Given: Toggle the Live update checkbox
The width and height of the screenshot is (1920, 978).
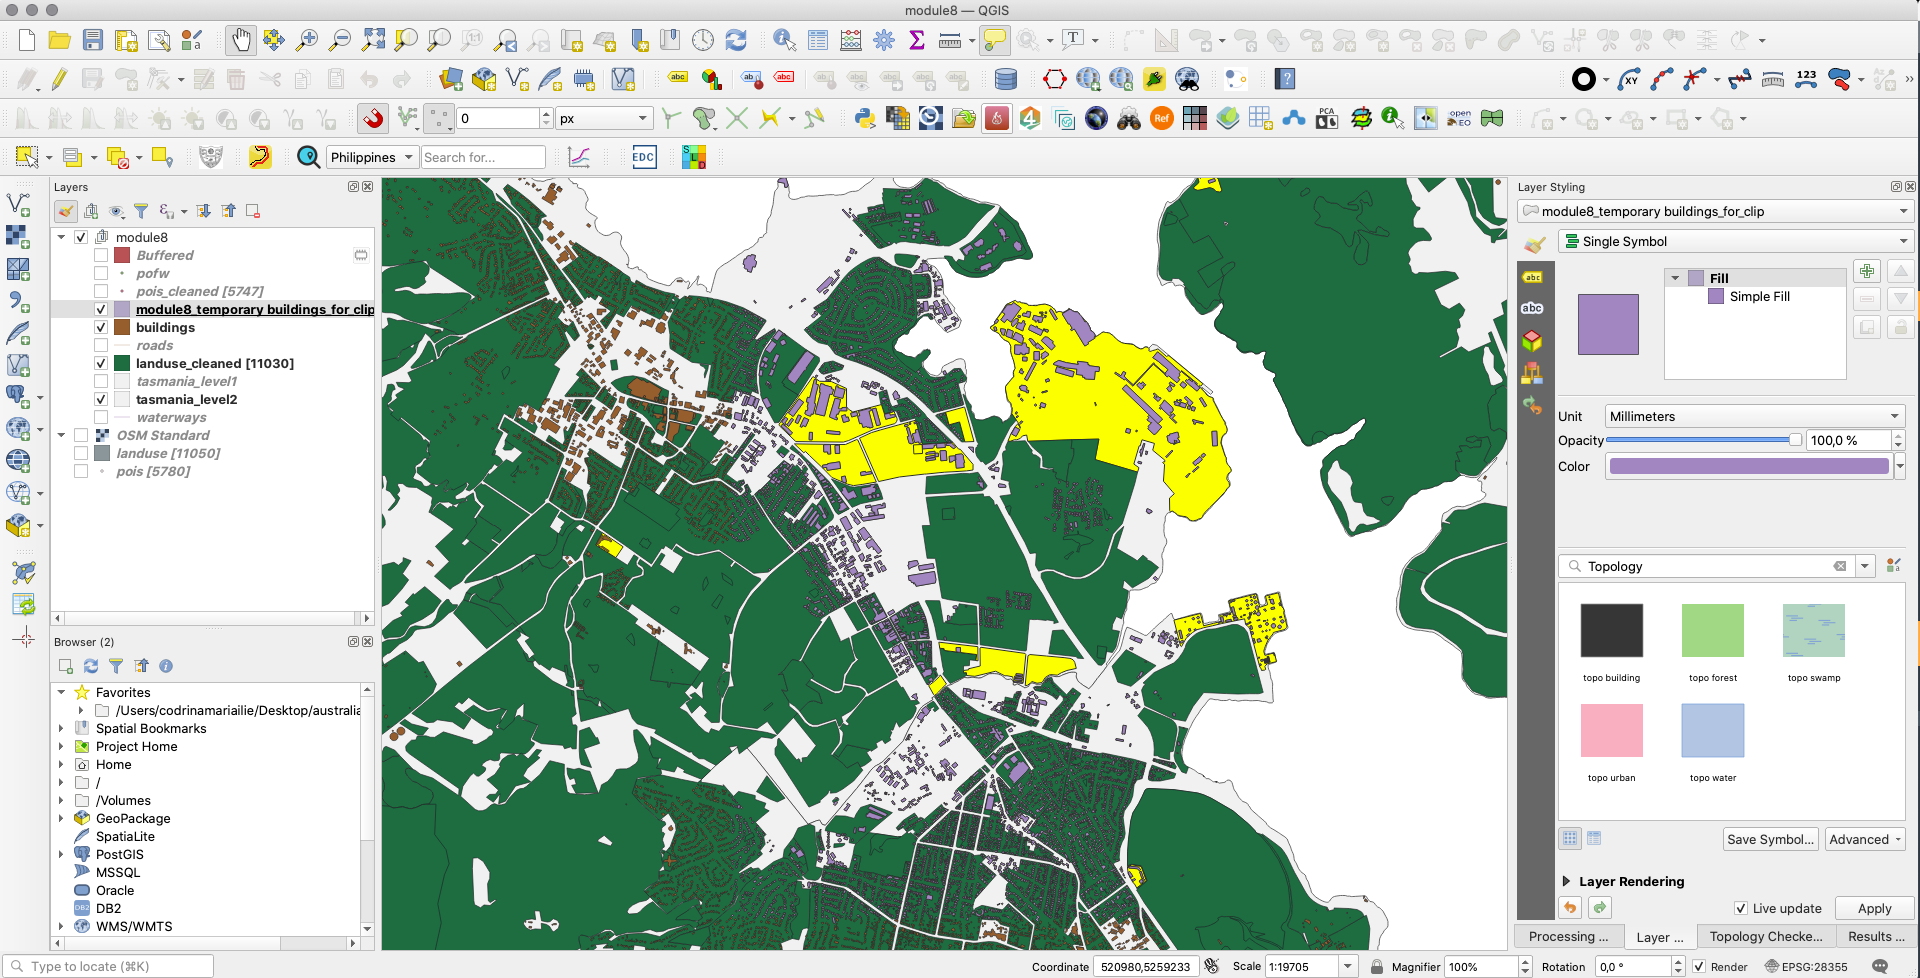Looking at the screenshot, I should [1741, 908].
